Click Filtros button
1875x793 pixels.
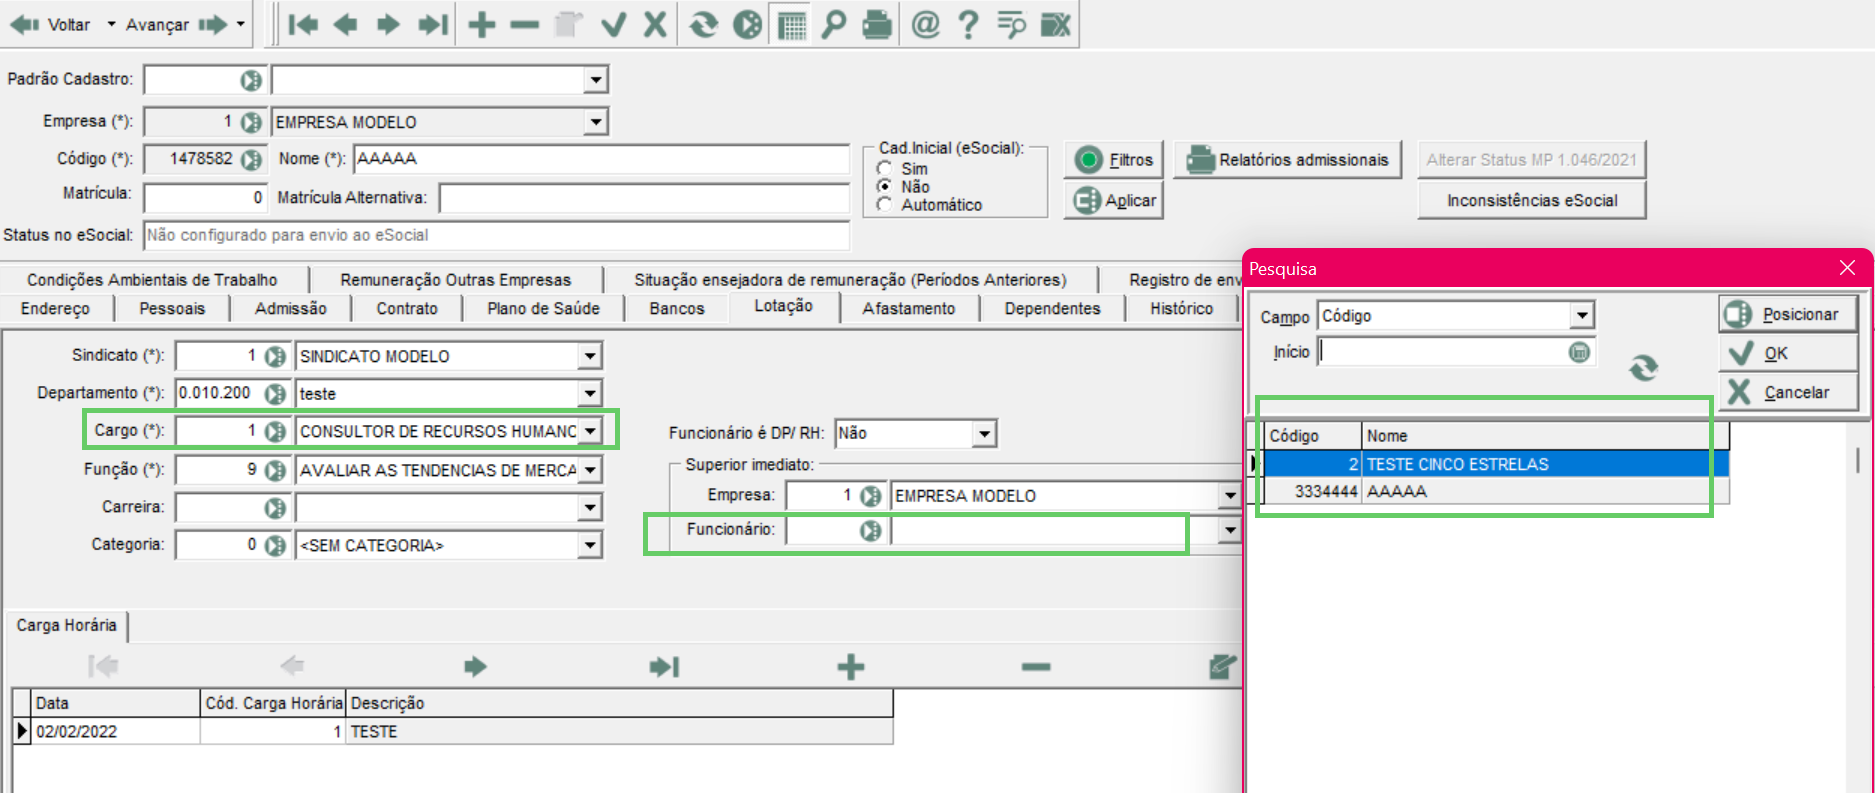click(x=1114, y=160)
